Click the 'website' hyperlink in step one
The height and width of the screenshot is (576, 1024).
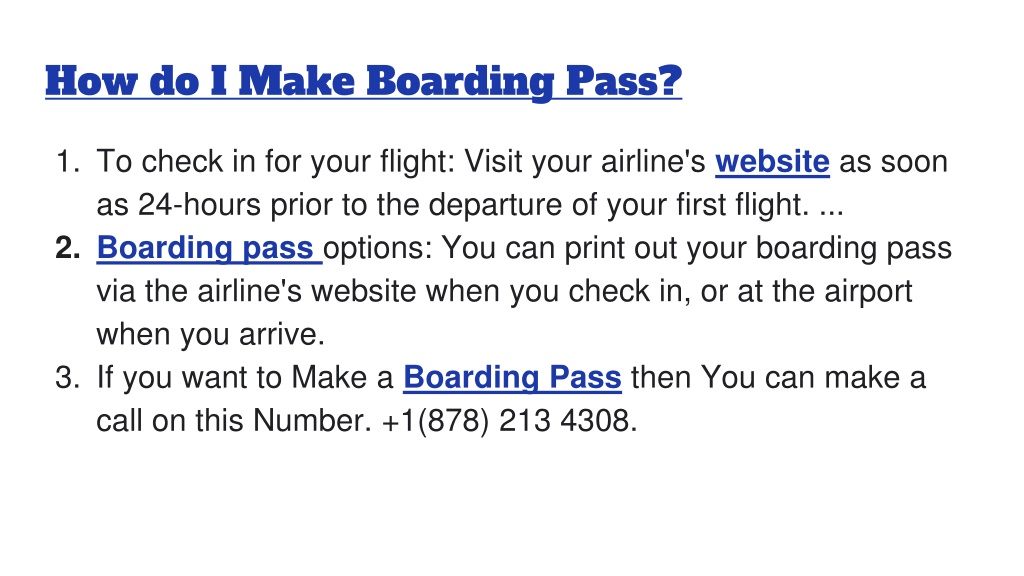pyautogui.click(x=773, y=161)
